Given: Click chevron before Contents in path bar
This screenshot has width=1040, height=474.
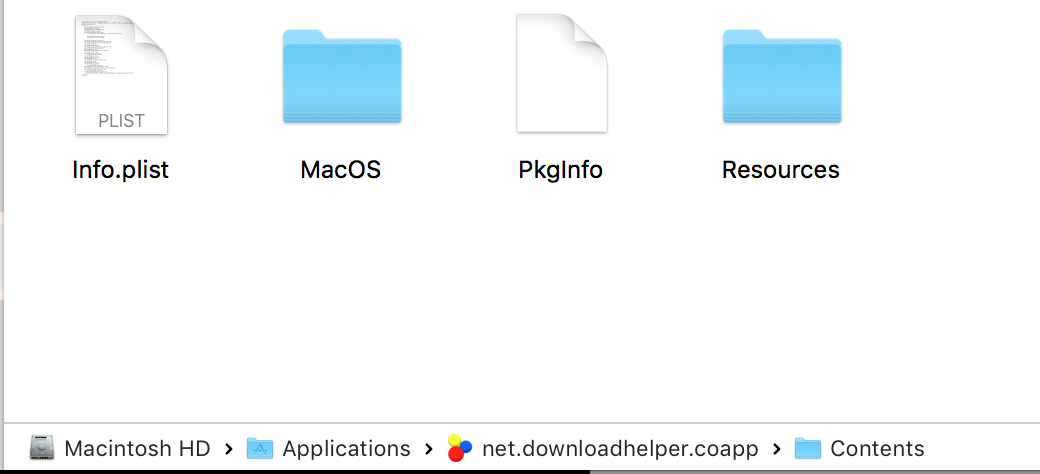Looking at the screenshot, I should pyautogui.click(x=777, y=449).
